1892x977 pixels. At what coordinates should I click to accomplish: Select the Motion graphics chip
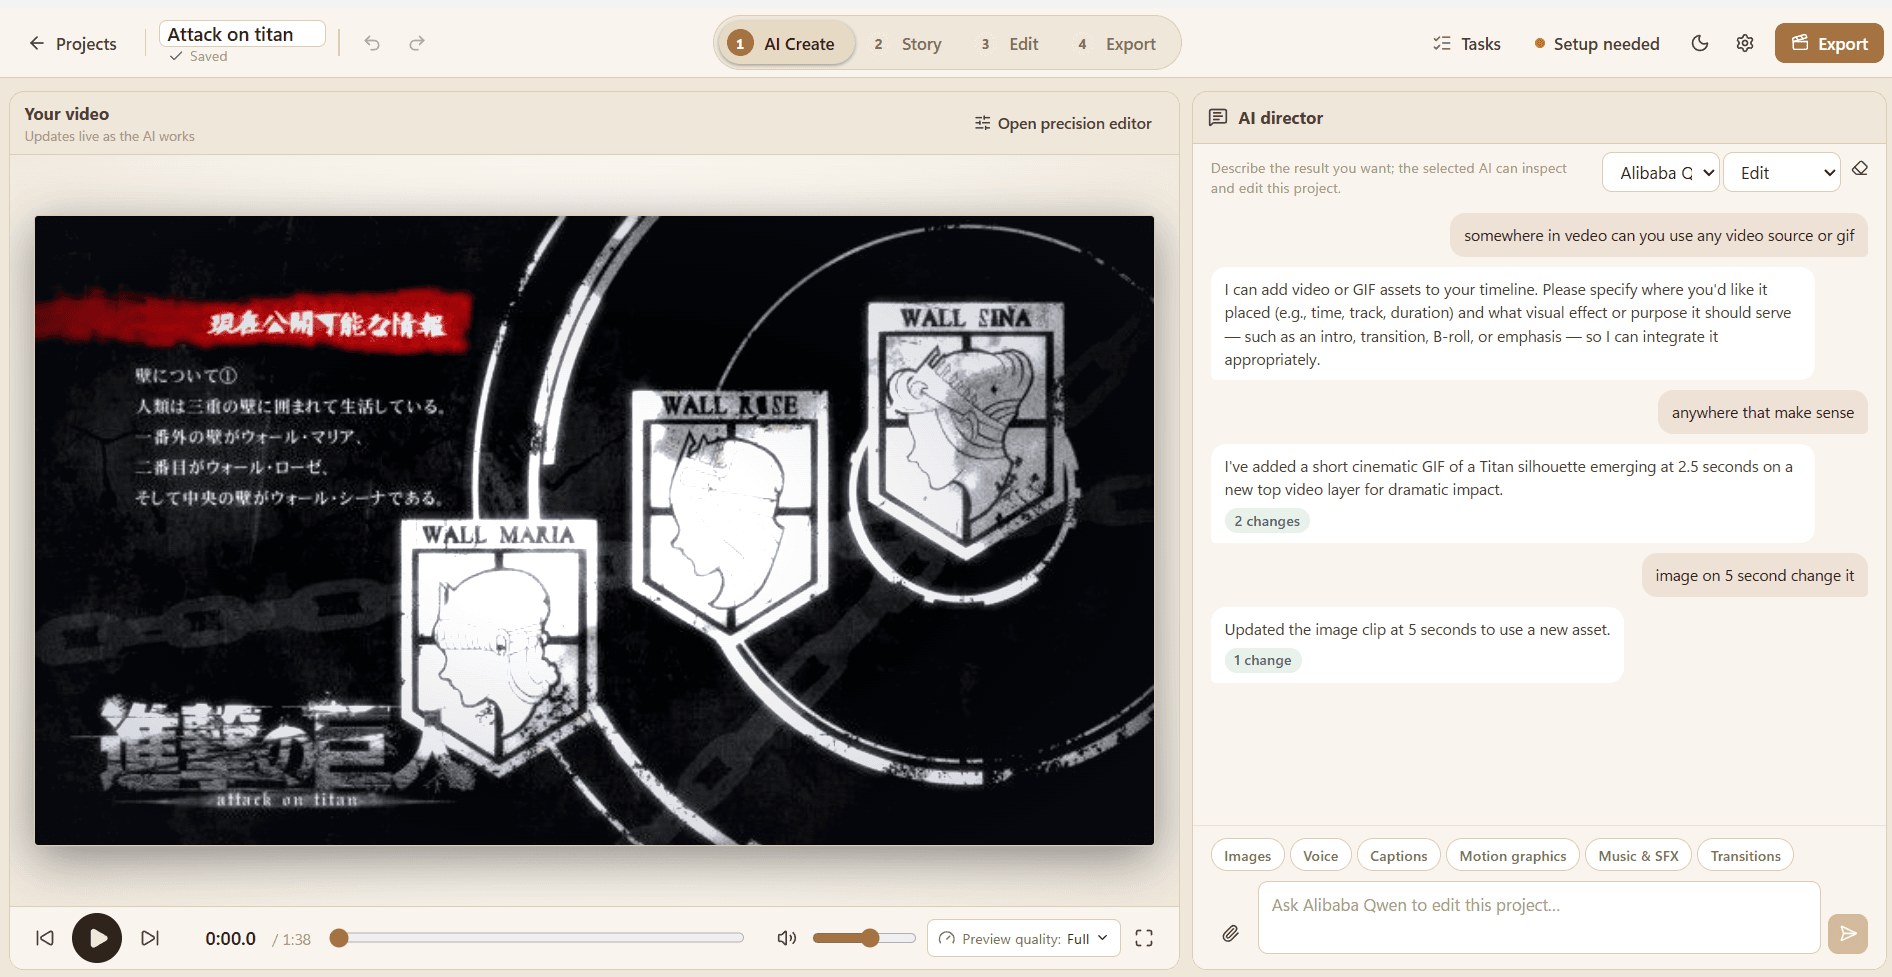coord(1512,856)
